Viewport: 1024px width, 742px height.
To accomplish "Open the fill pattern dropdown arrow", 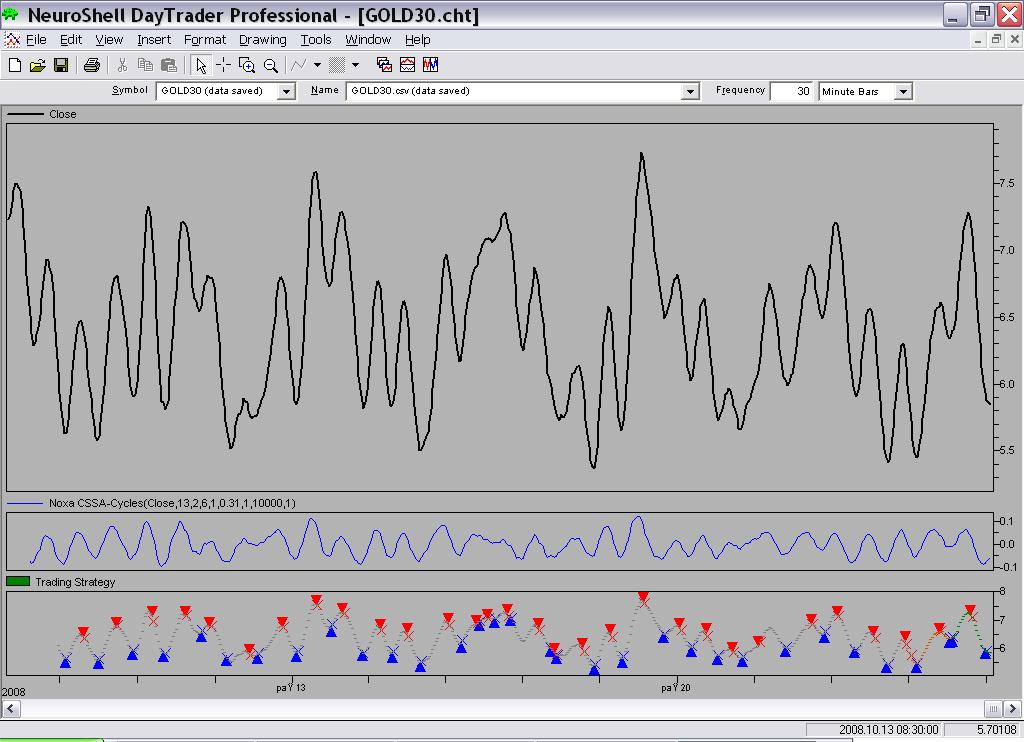I will 355,65.
